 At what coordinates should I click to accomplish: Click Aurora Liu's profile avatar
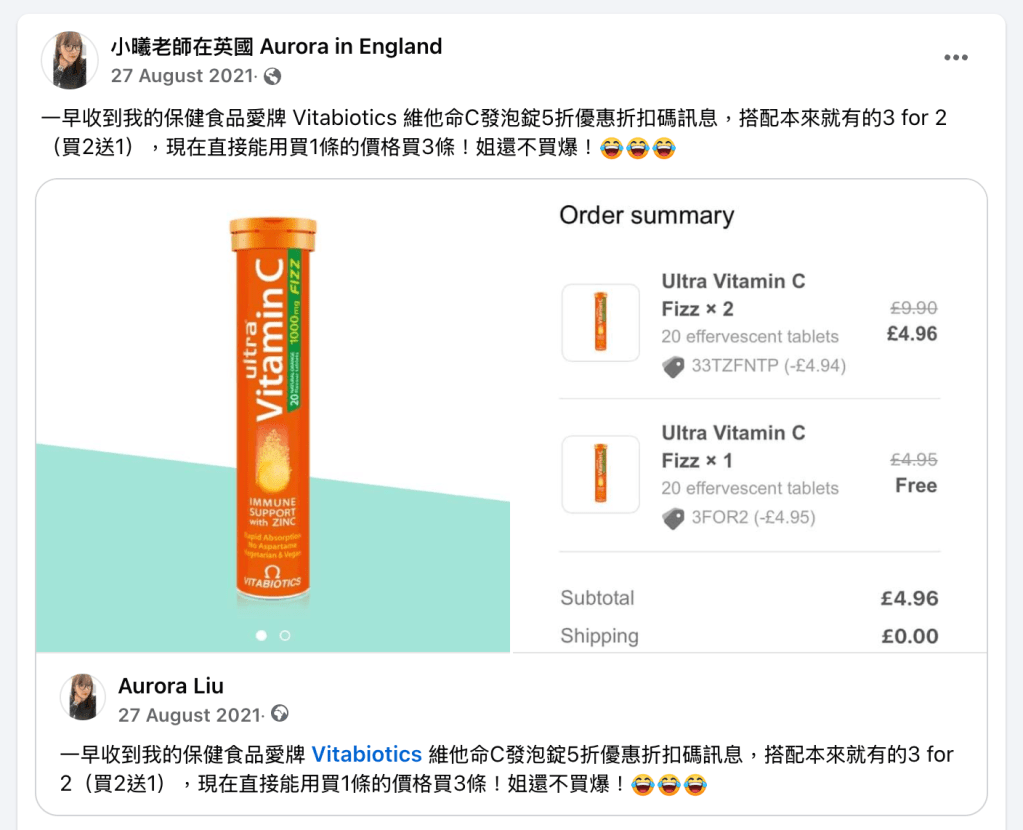[83, 697]
